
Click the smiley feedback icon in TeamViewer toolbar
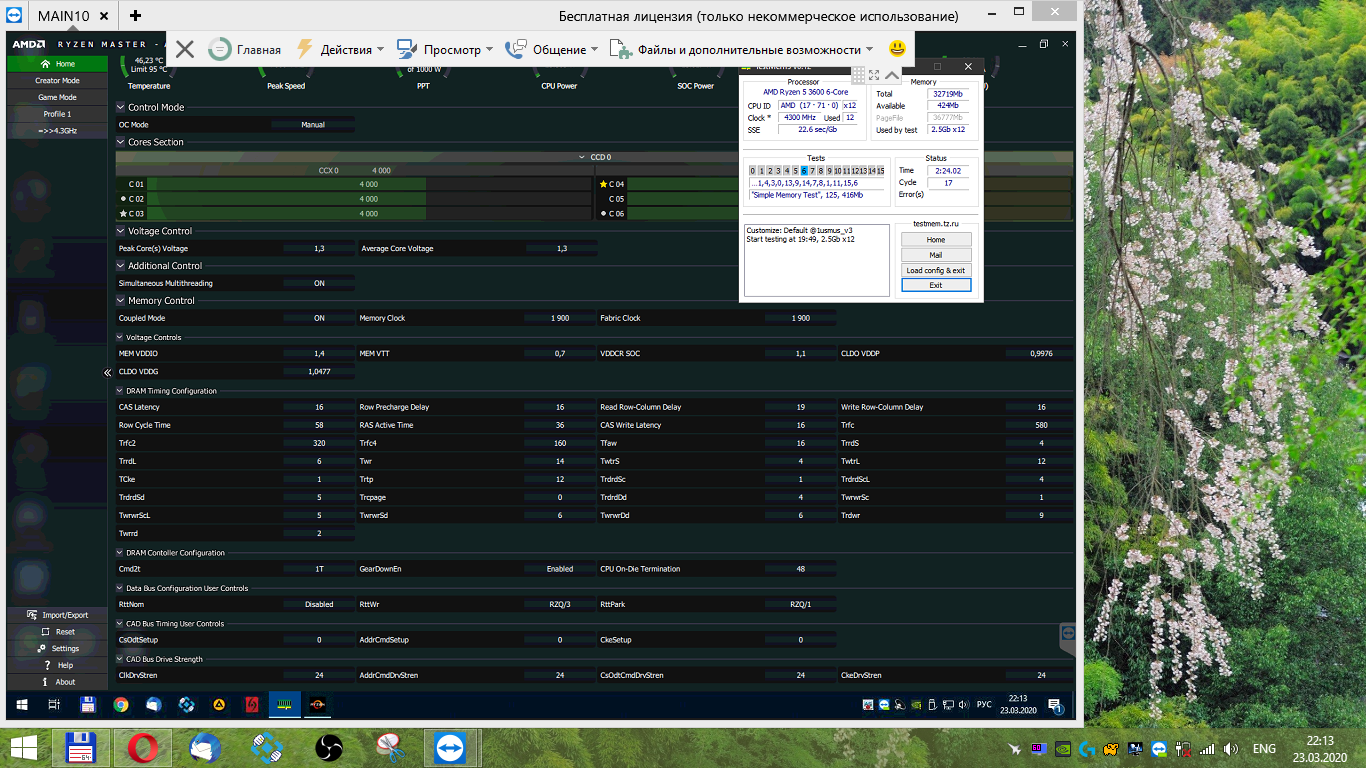point(897,49)
